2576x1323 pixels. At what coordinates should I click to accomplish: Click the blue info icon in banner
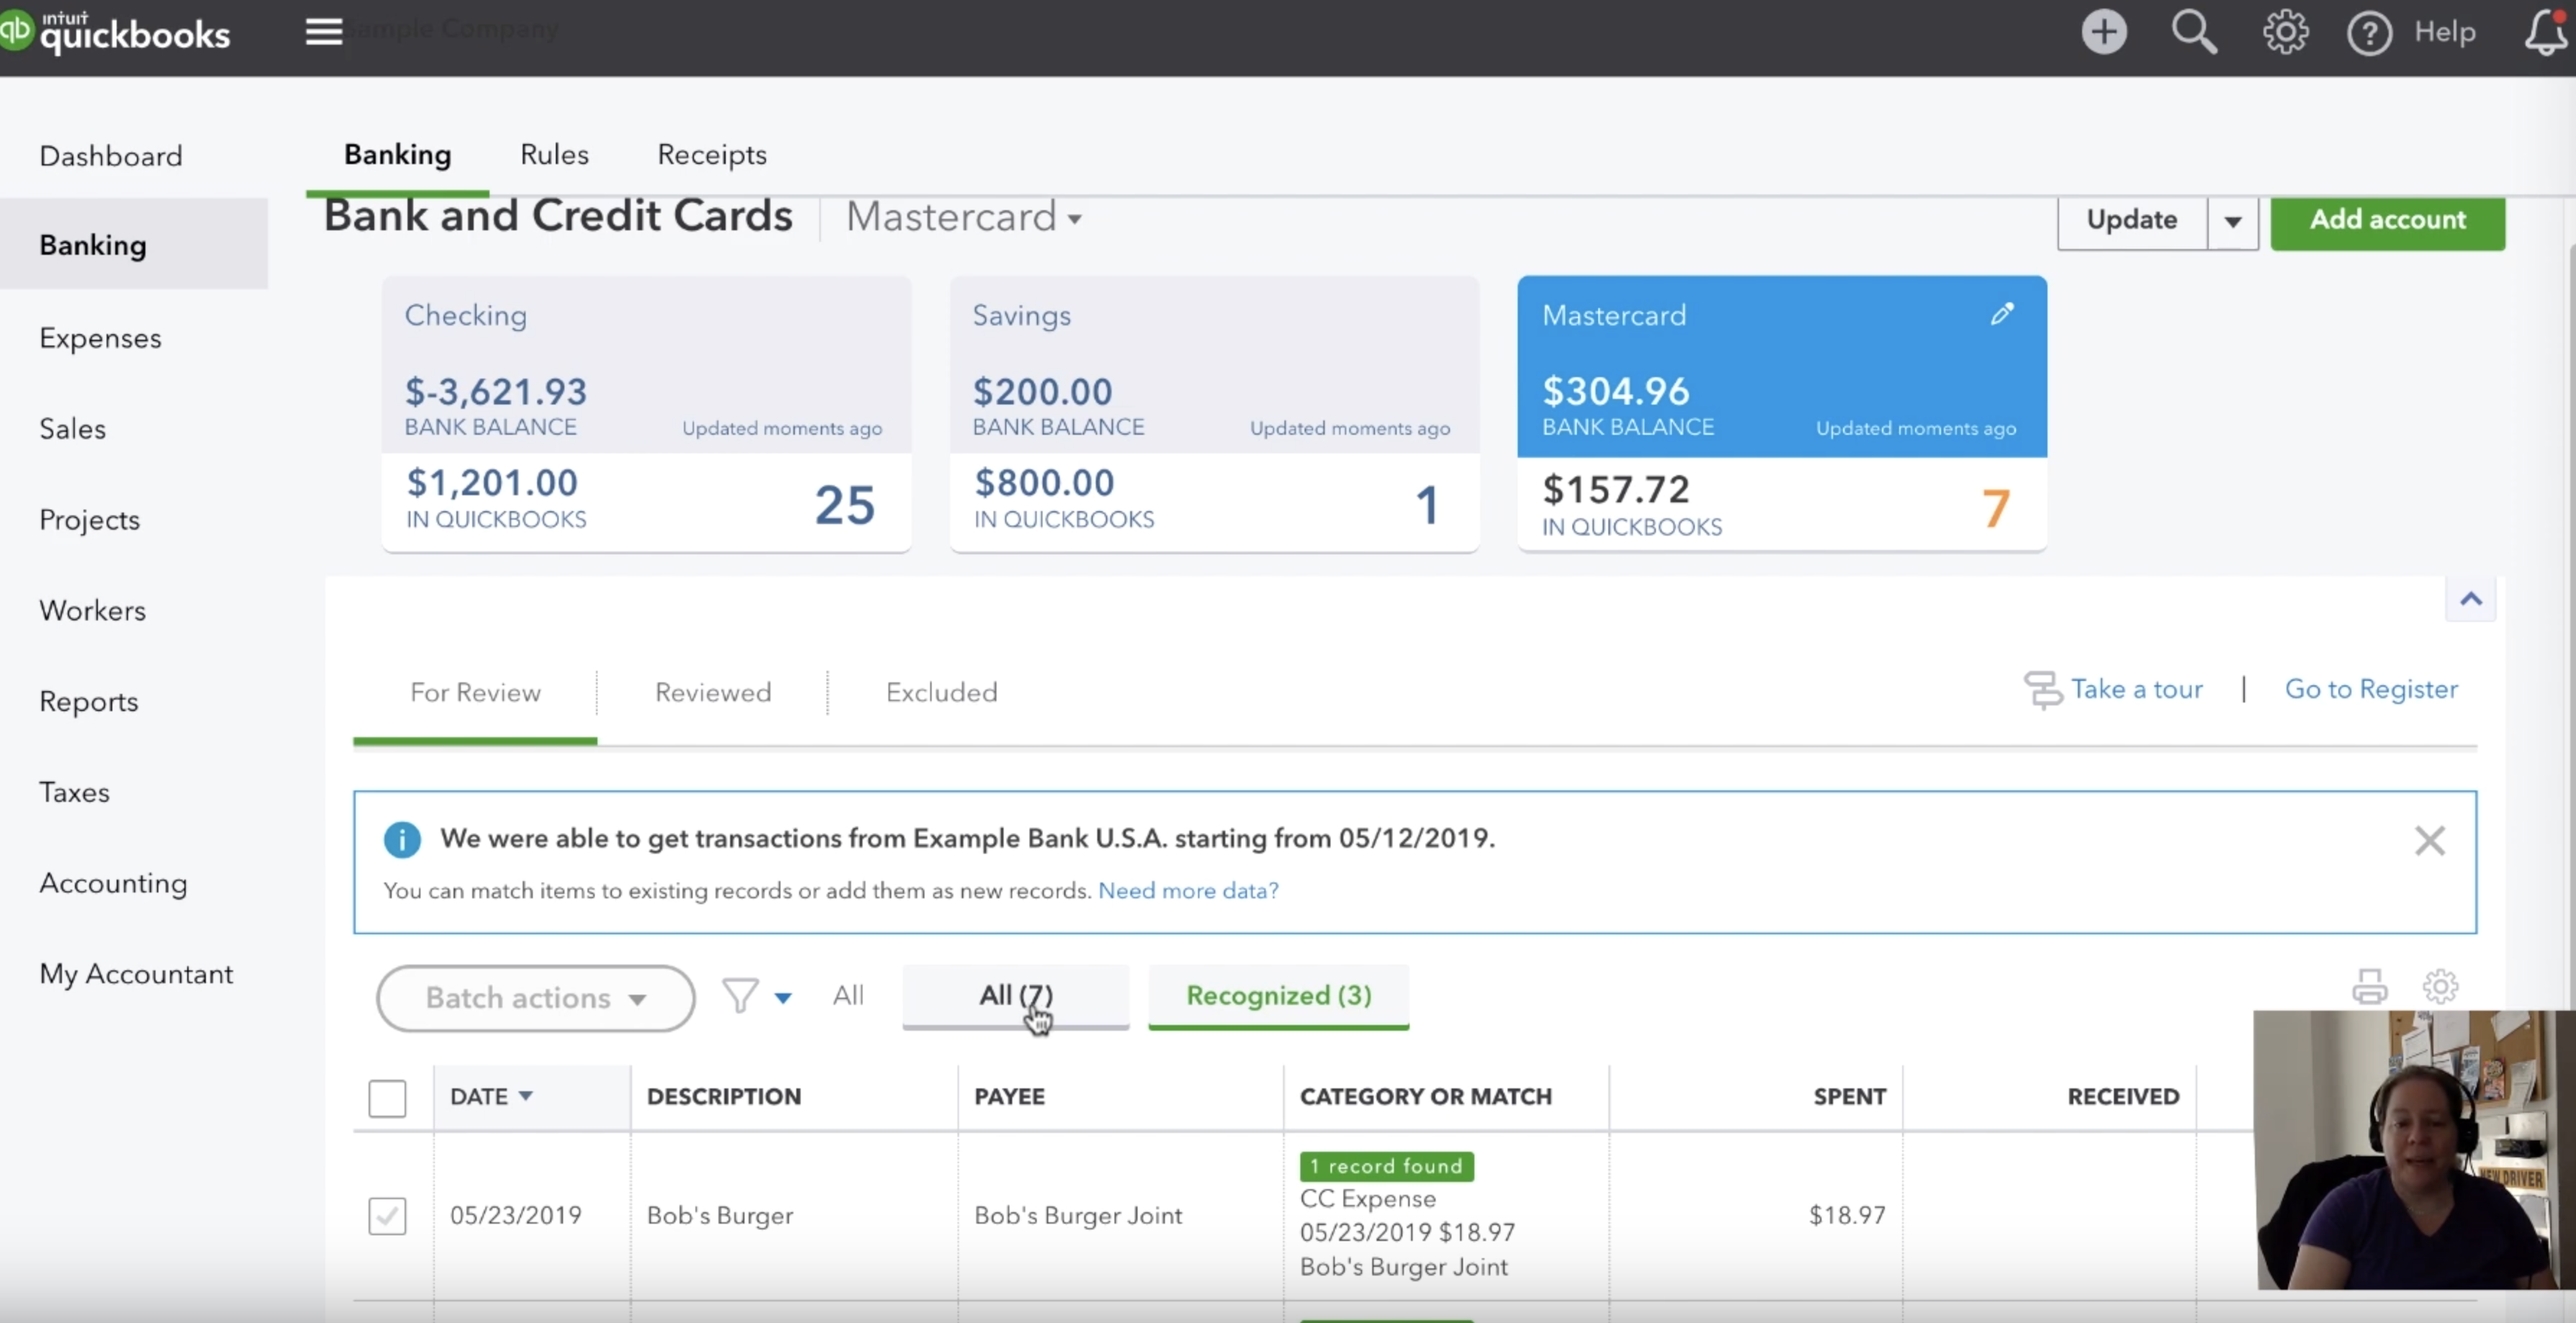tap(402, 839)
